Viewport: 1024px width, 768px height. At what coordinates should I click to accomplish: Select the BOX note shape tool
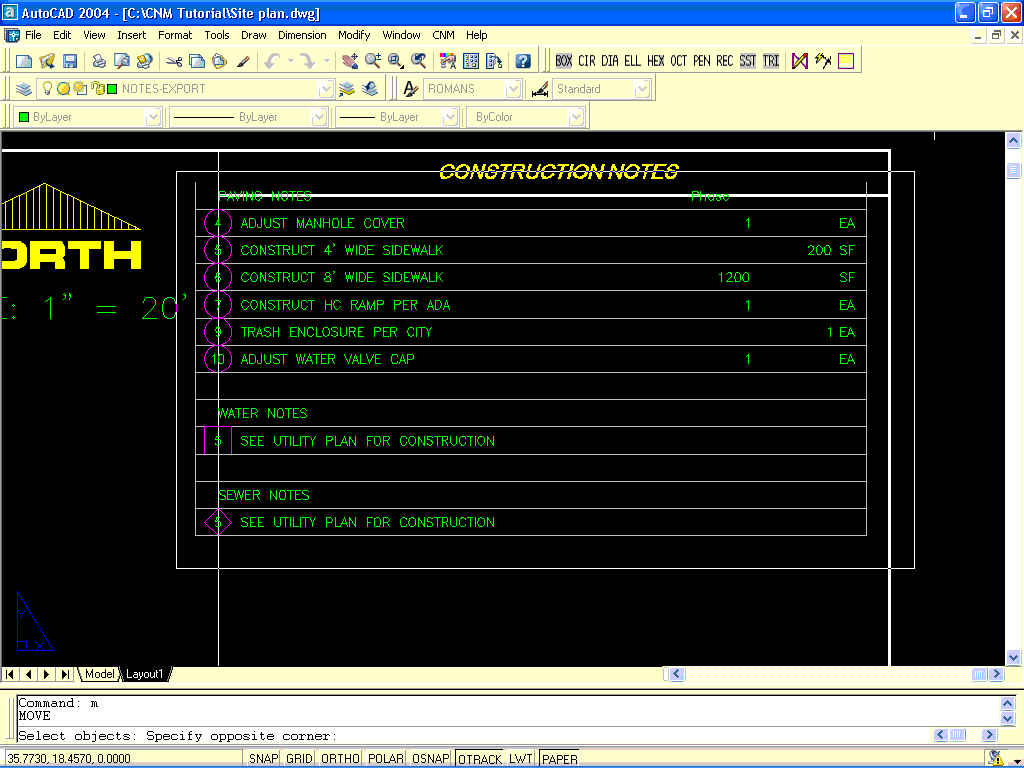564,61
